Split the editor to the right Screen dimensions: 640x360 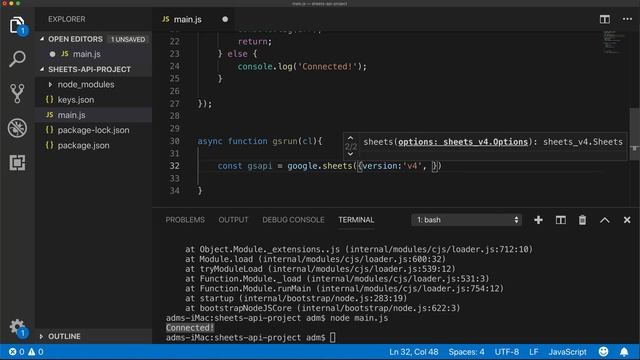(604, 19)
